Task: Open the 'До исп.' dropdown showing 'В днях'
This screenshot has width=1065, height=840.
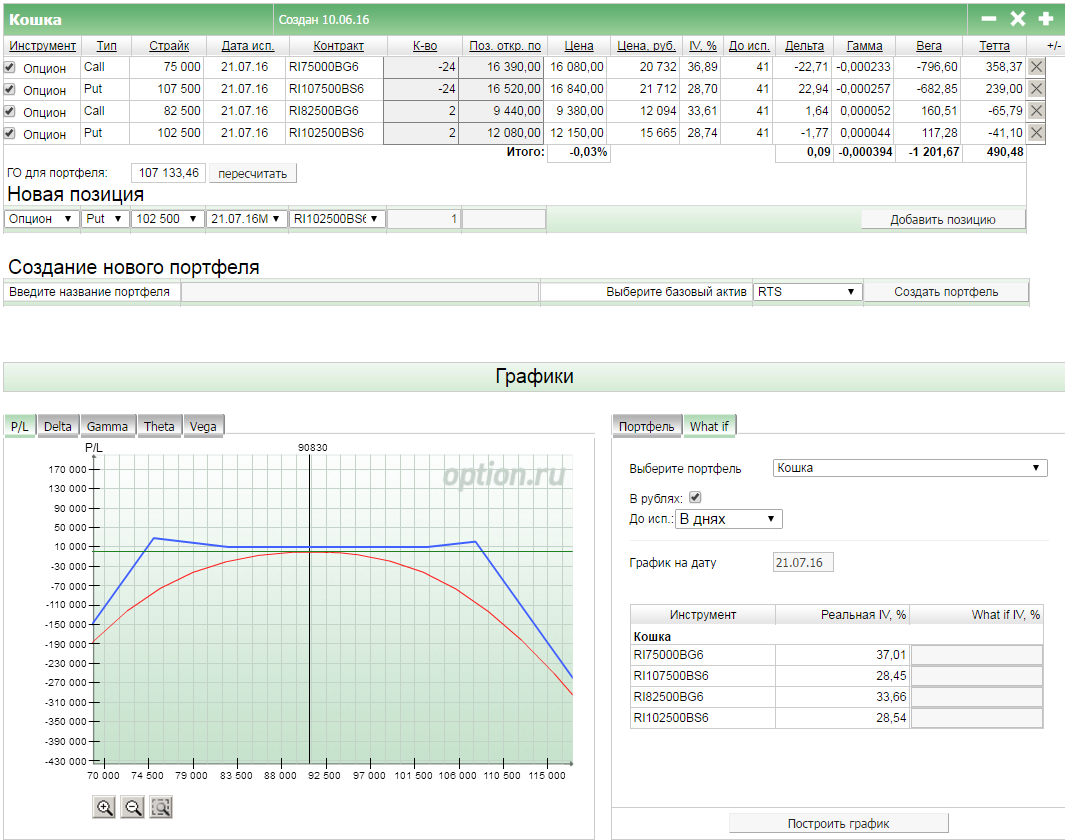Action: 728,519
